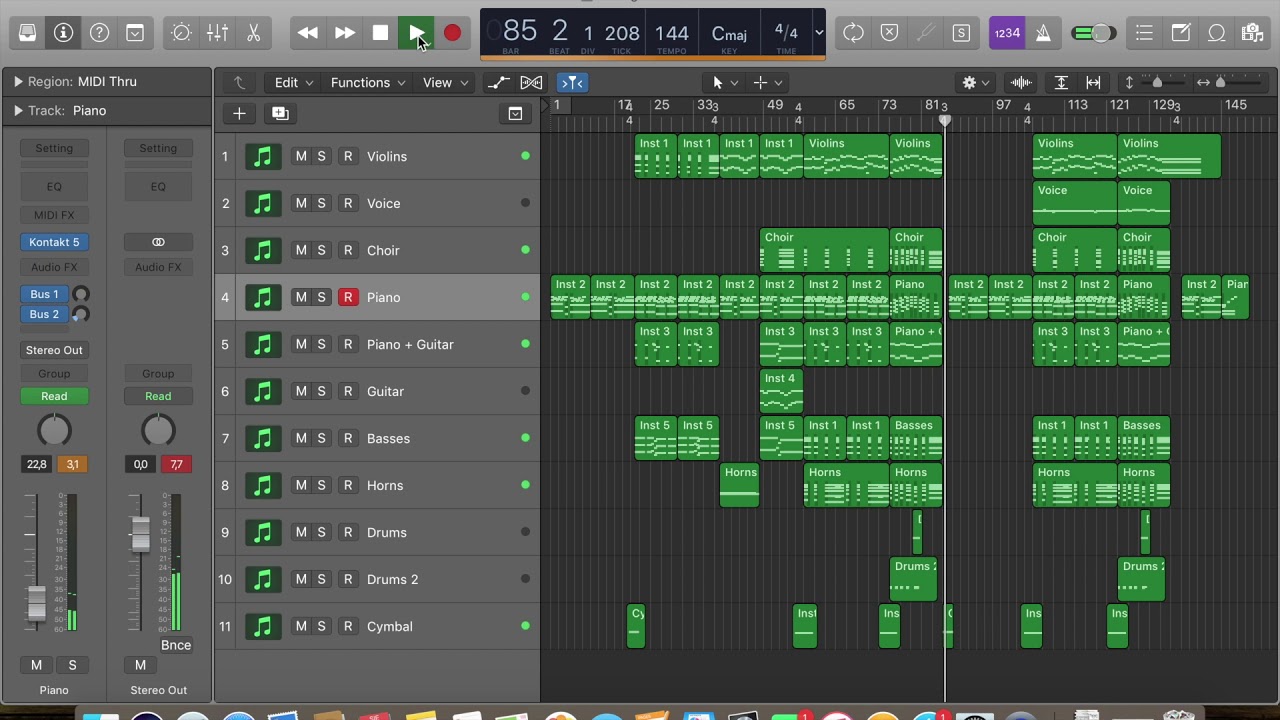Click the tempo value 144
Viewport: 1280px width, 720px height.
[672, 33]
